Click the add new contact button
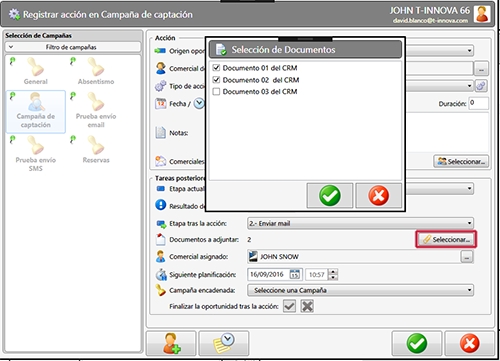 (x=171, y=343)
